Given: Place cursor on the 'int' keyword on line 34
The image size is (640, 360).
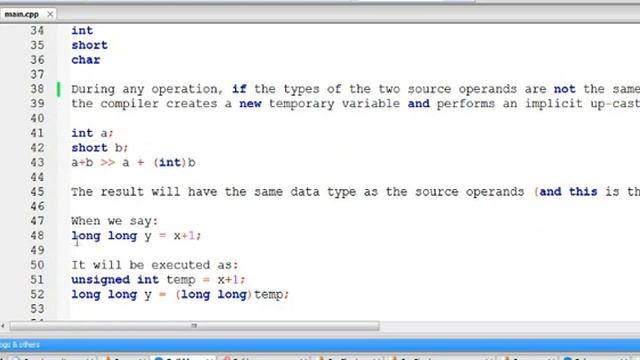Looking at the screenshot, I should coord(82,31).
